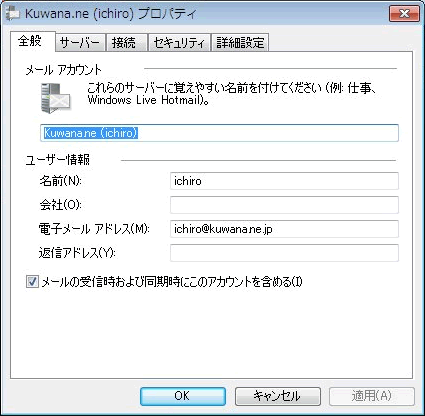This screenshot has height=416, width=425.
Task: Click the title bar account icon
Action: [x=13, y=14]
